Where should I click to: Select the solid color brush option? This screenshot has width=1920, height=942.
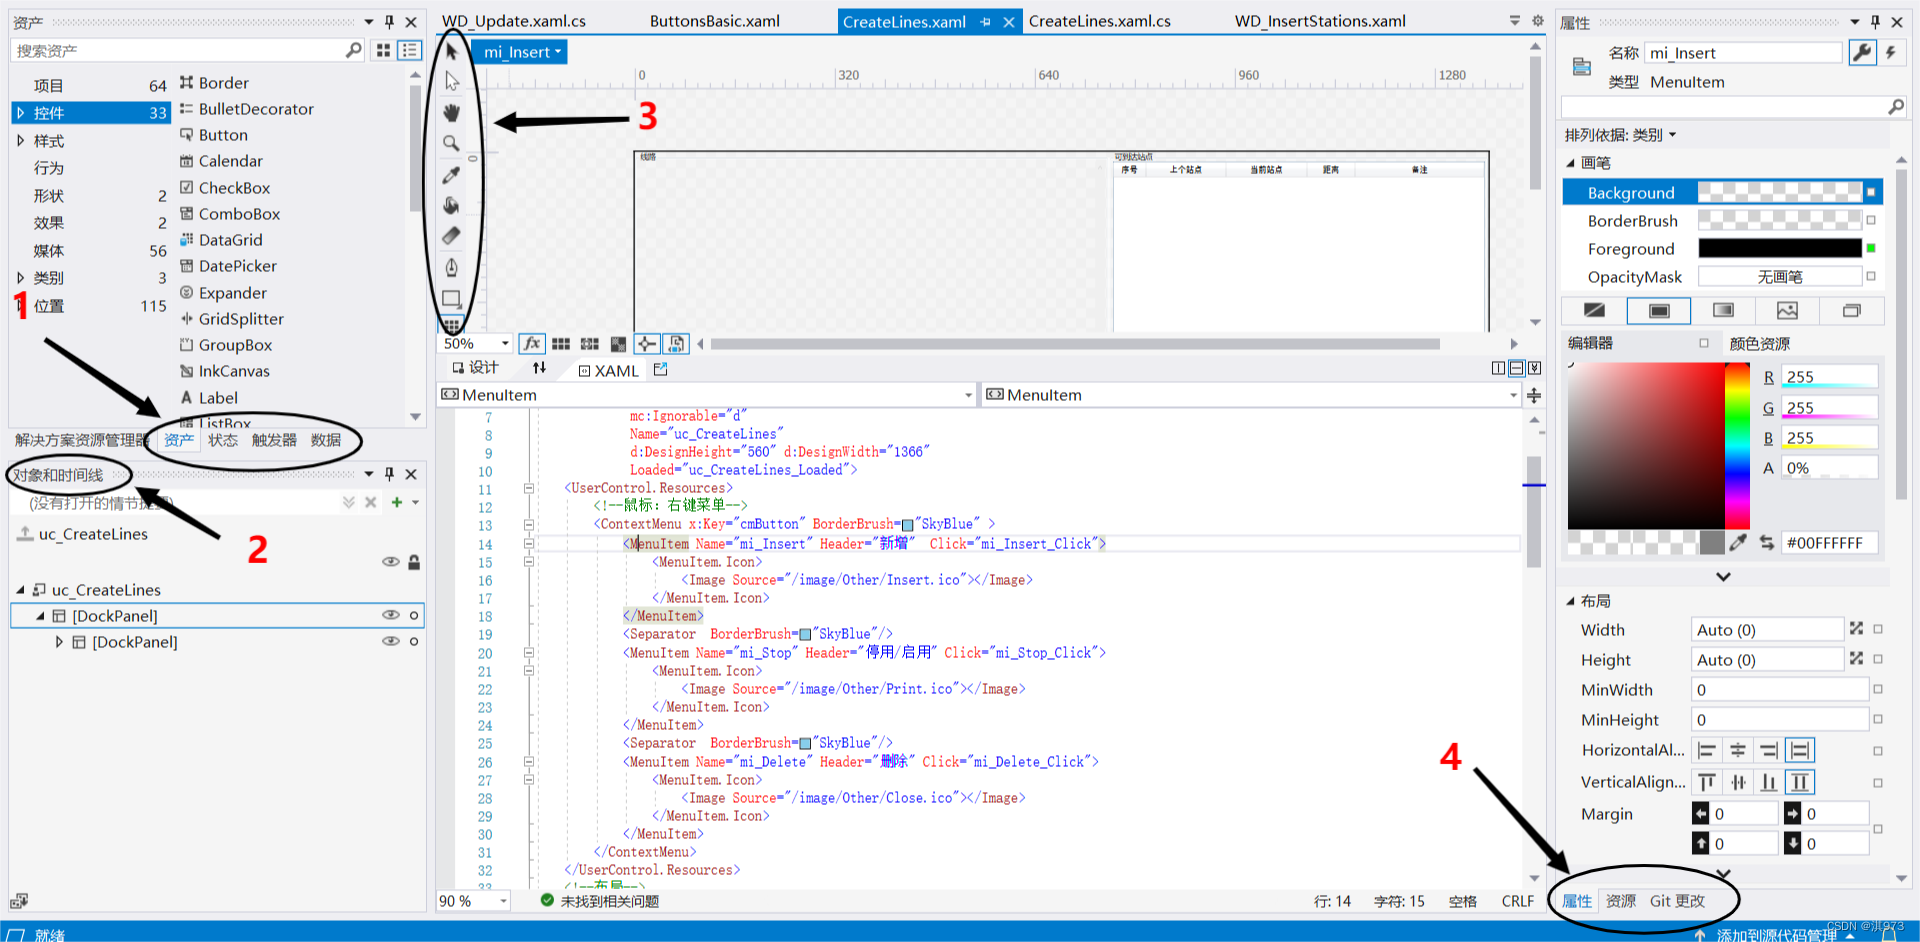(x=1659, y=311)
